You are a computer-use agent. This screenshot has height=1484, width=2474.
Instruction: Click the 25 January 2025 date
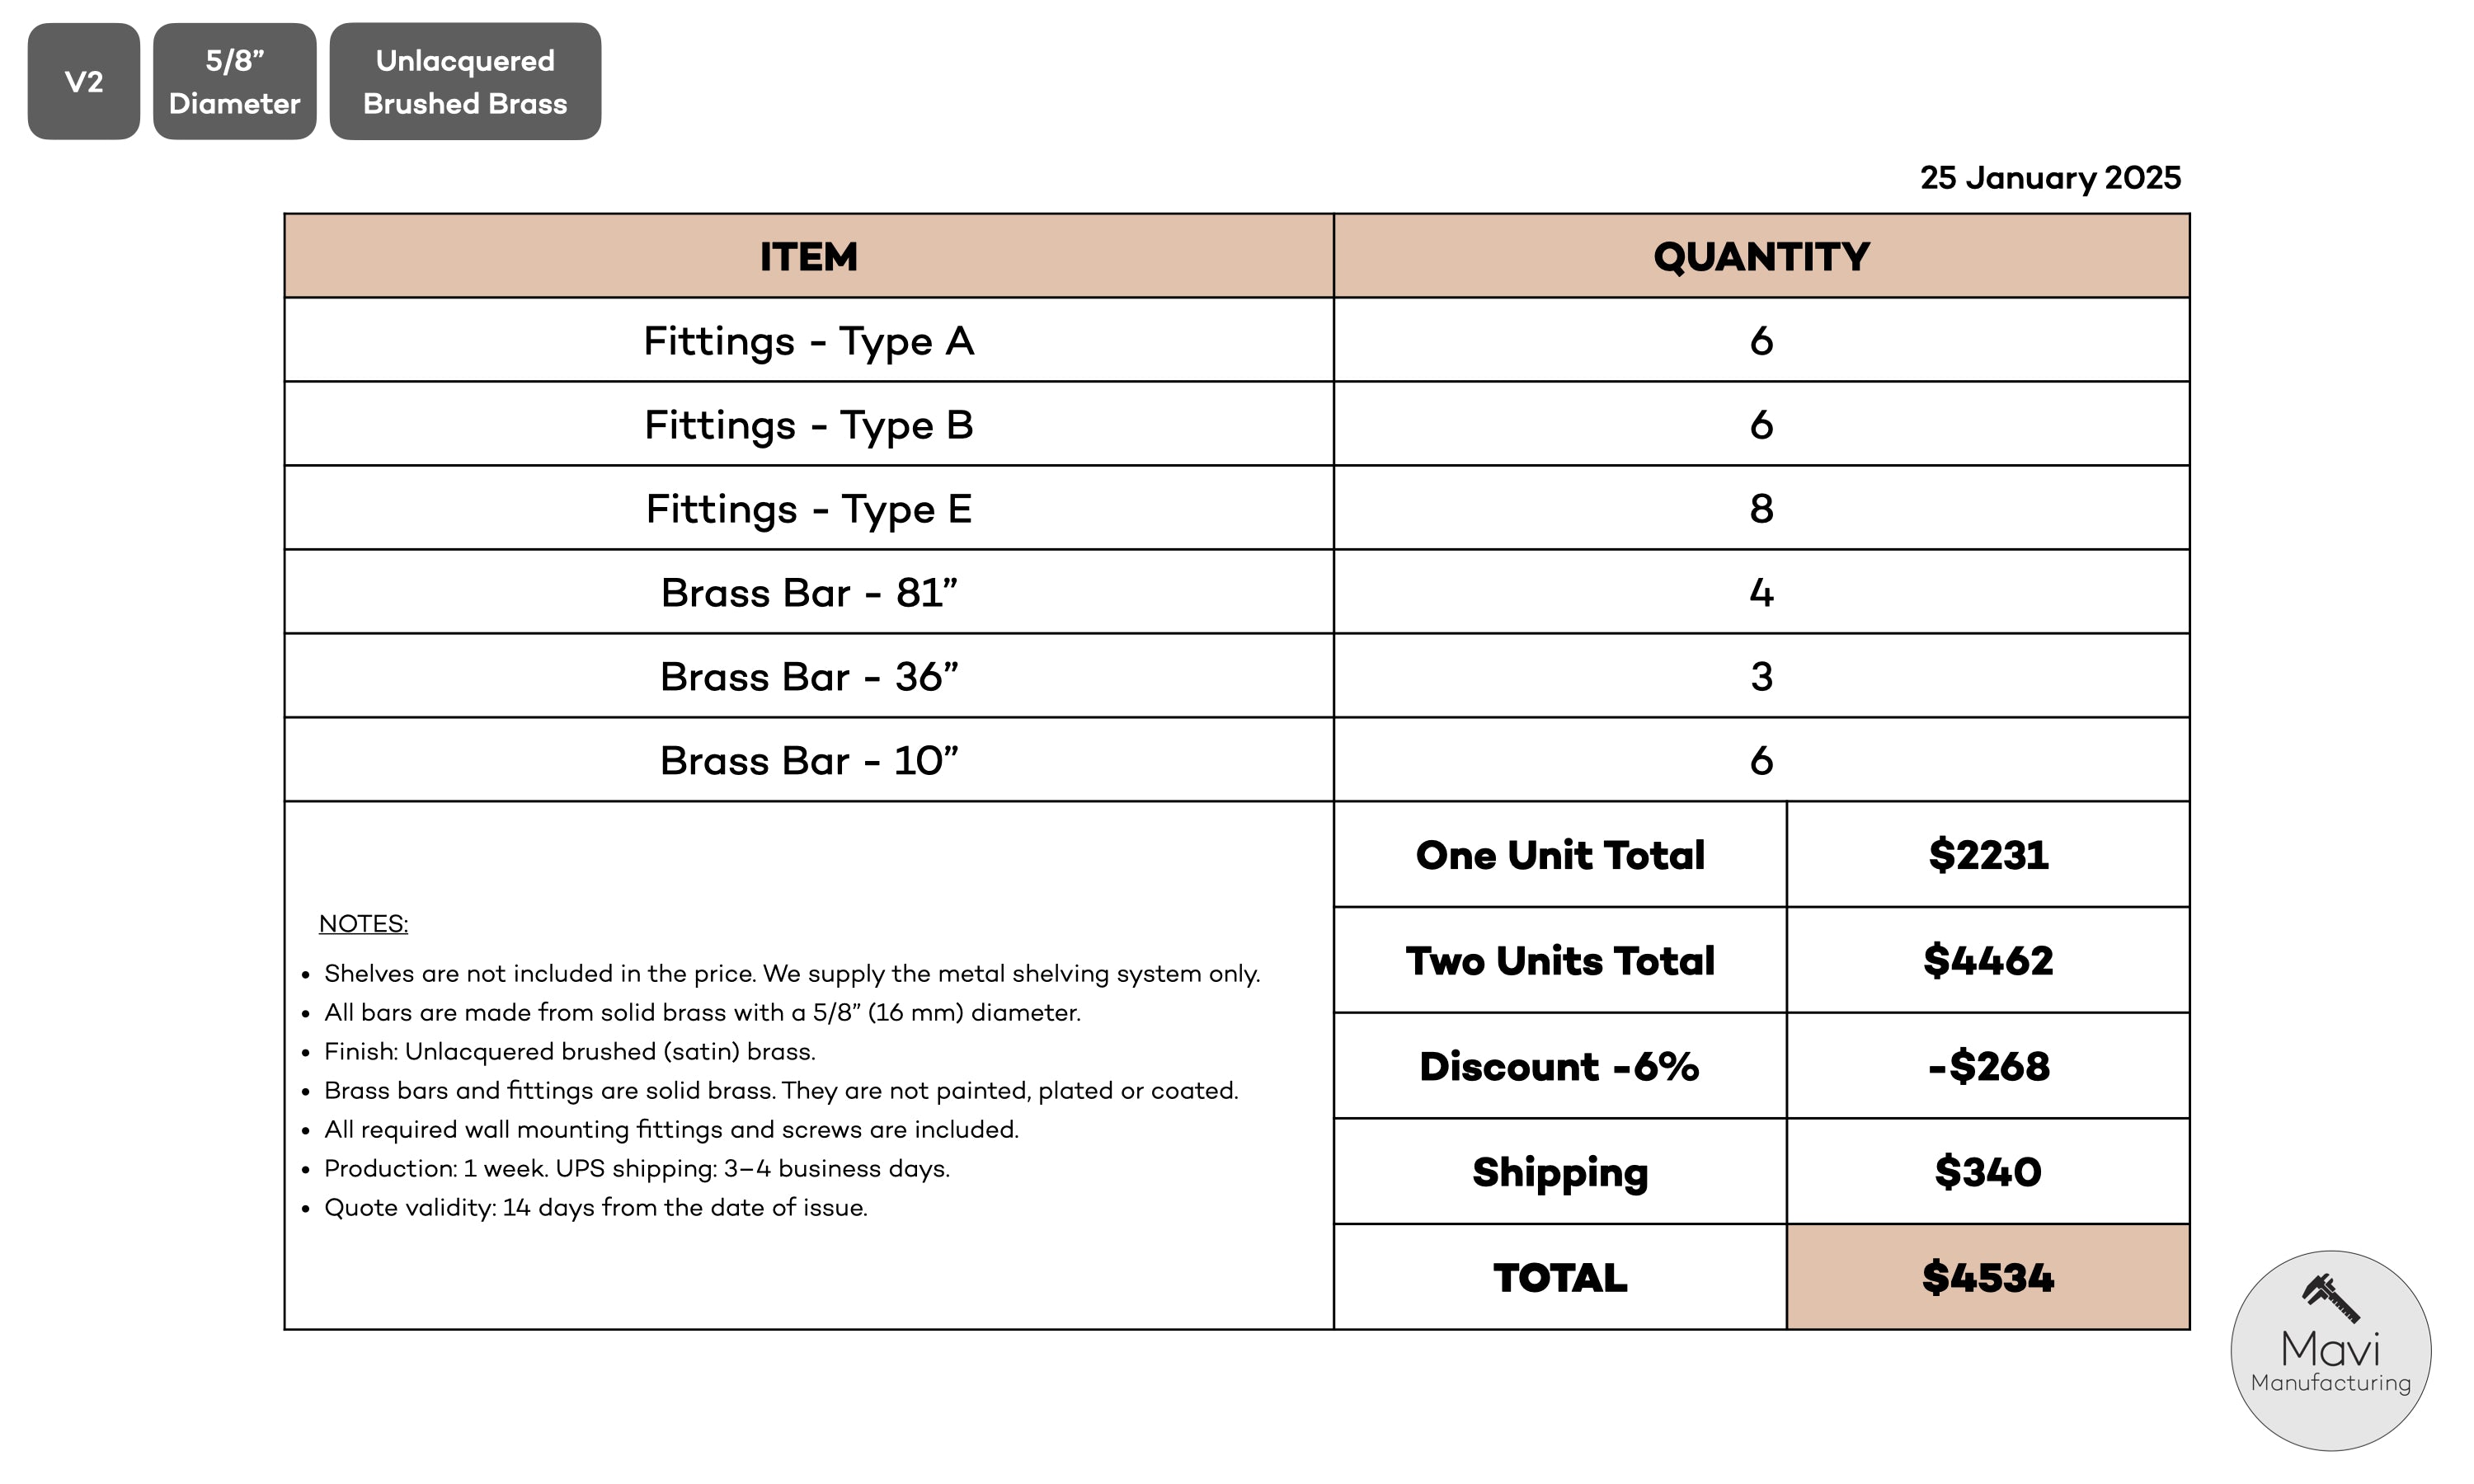click(2049, 178)
